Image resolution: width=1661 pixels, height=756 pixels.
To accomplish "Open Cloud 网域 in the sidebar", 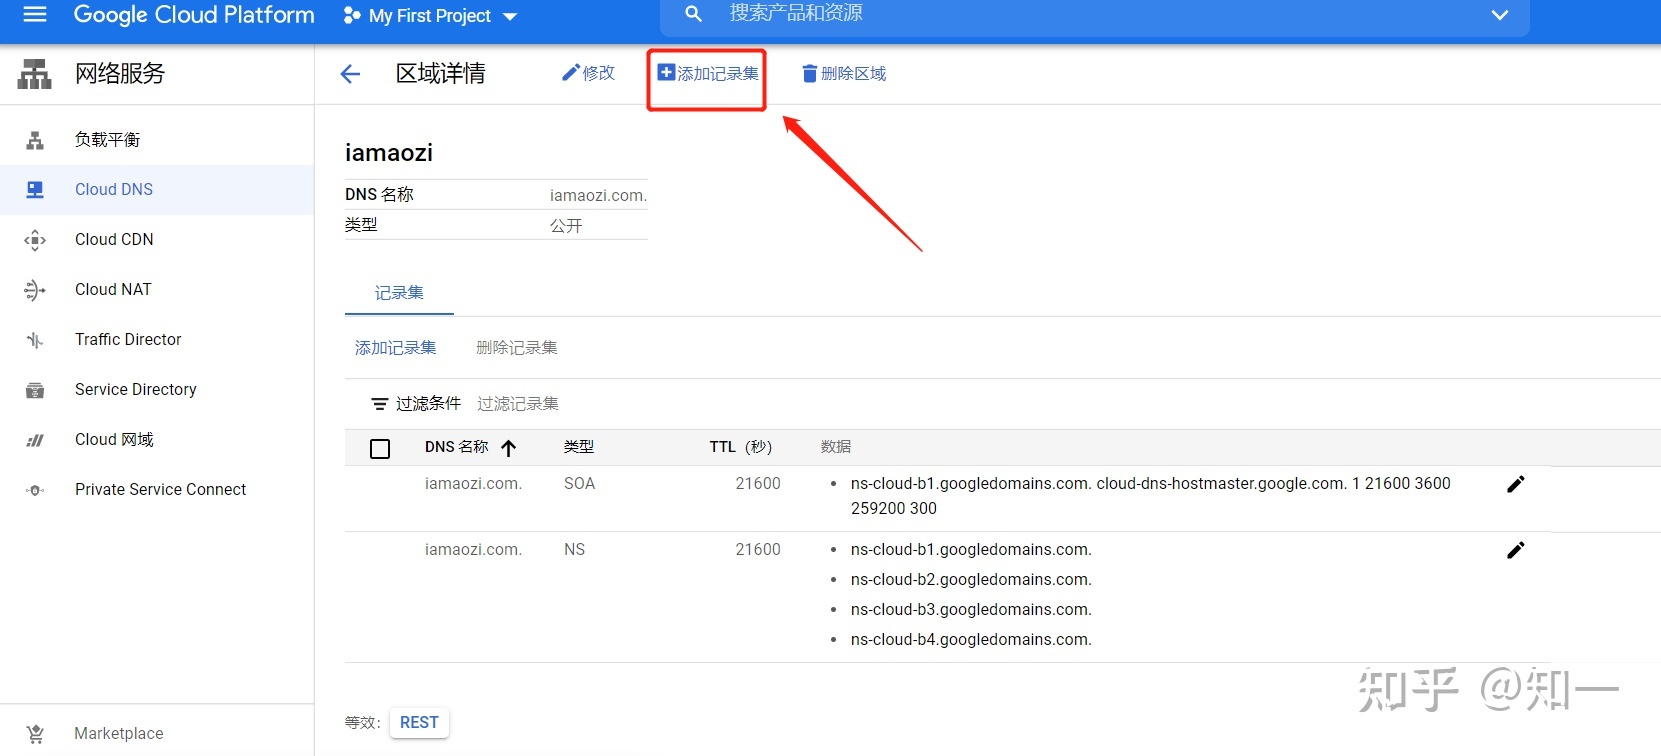I will point(157,440).
